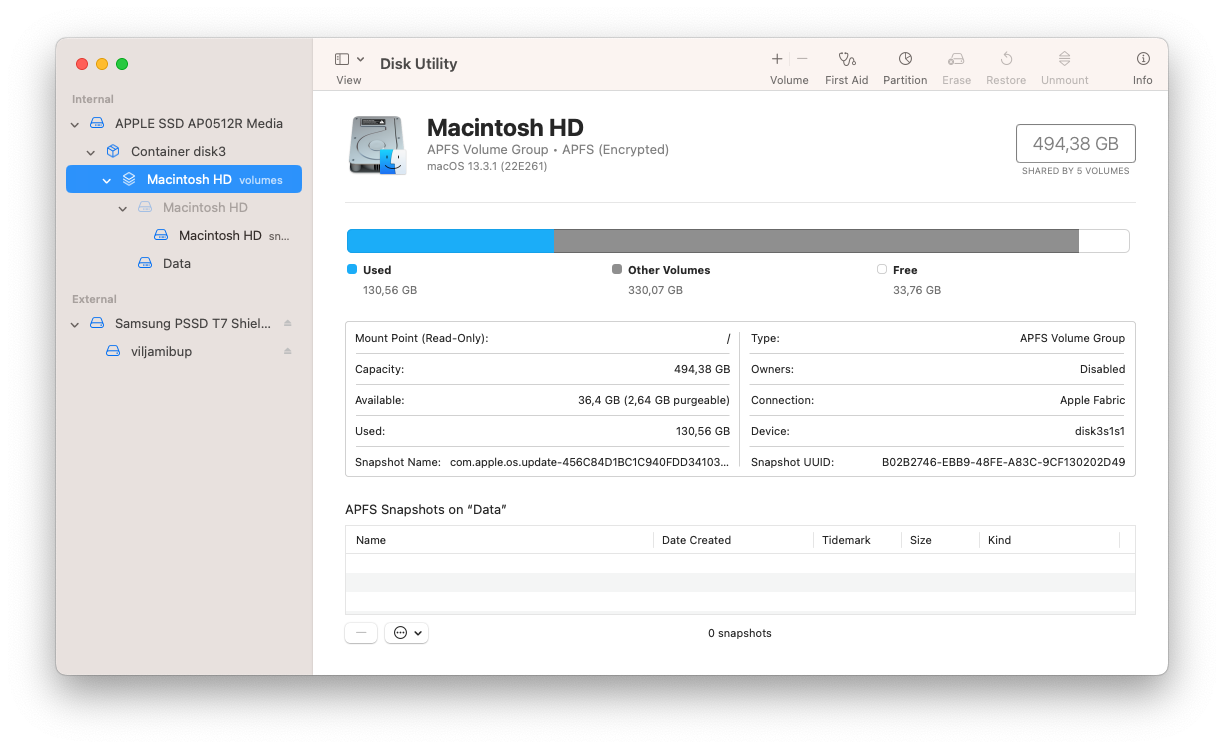Click the large Macintosh HD disk image
The image size is (1224, 749).
(378, 145)
